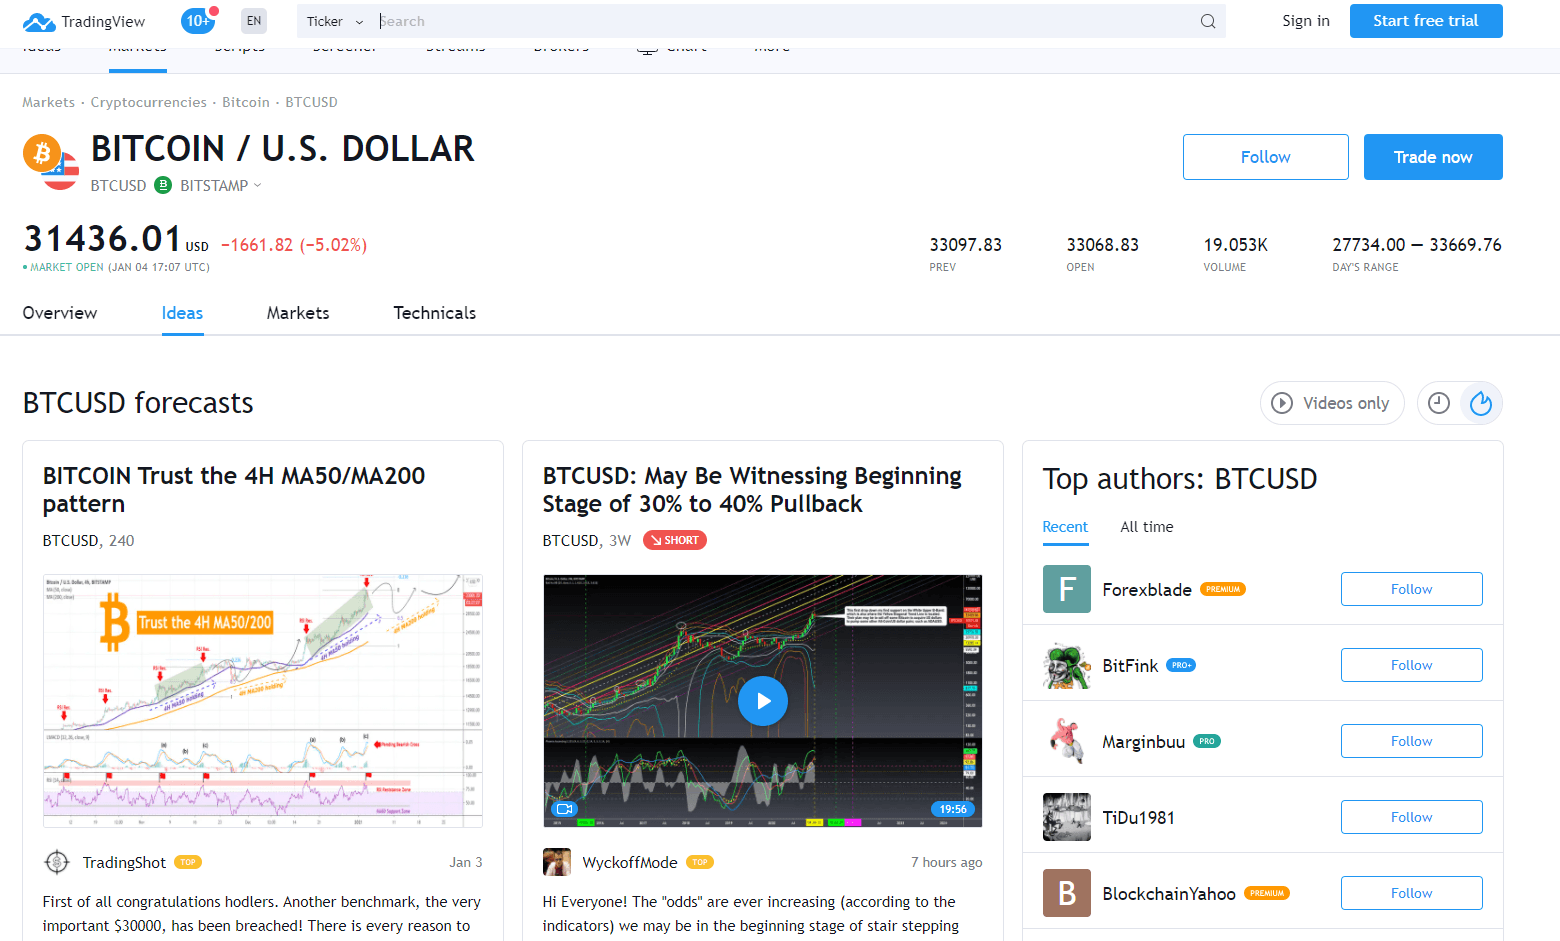Click the green exchange badge next to BTCUSD

click(163, 185)
